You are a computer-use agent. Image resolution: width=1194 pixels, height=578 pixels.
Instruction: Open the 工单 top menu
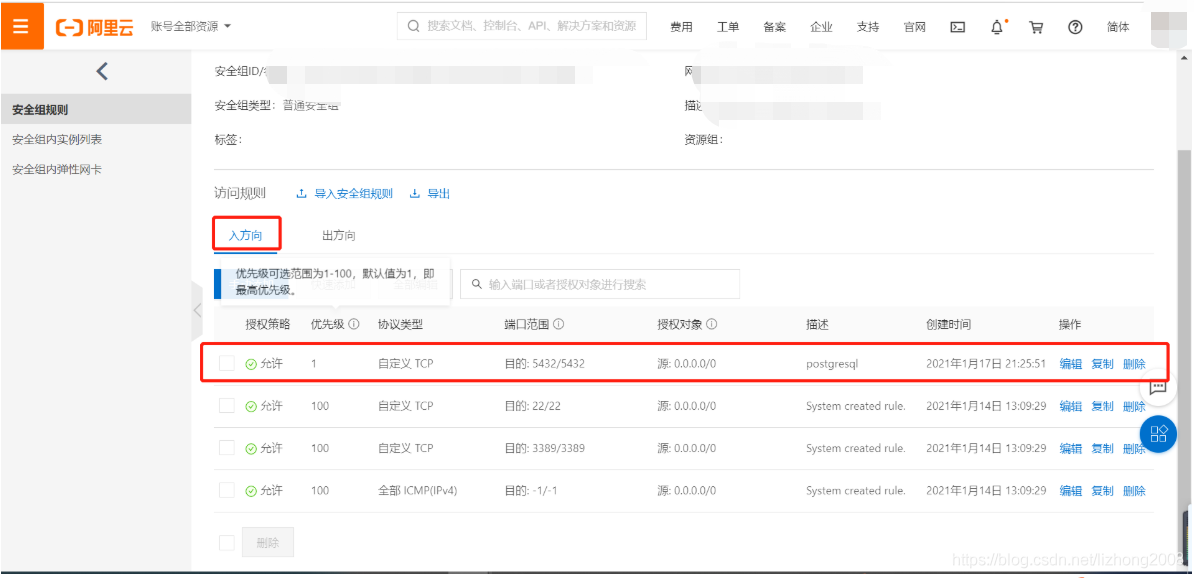coord(728,27)
